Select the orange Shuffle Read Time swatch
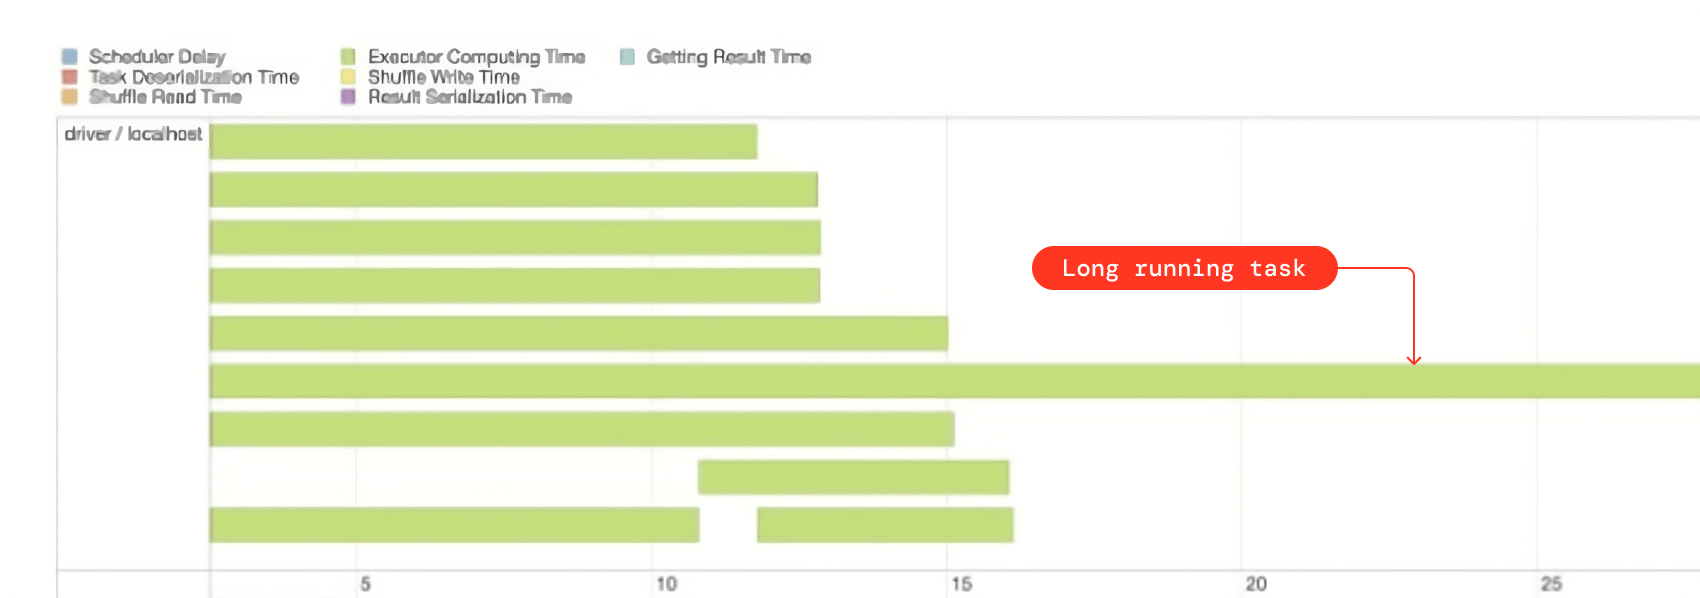1700x598 pixels. point(69,97)
